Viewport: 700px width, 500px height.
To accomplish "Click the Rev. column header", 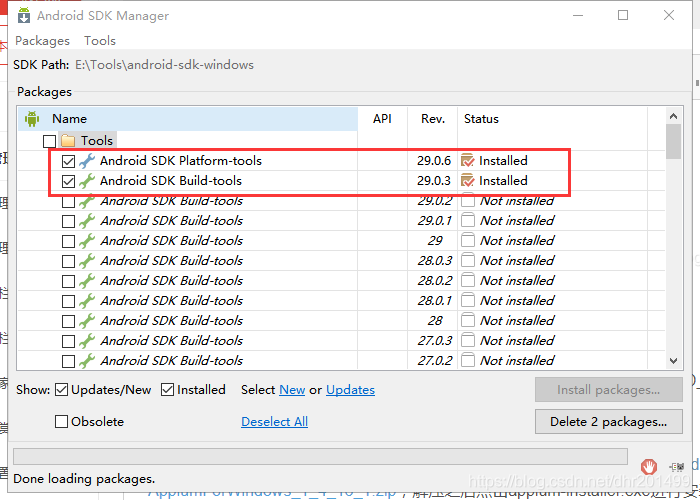I will point(433,119).
